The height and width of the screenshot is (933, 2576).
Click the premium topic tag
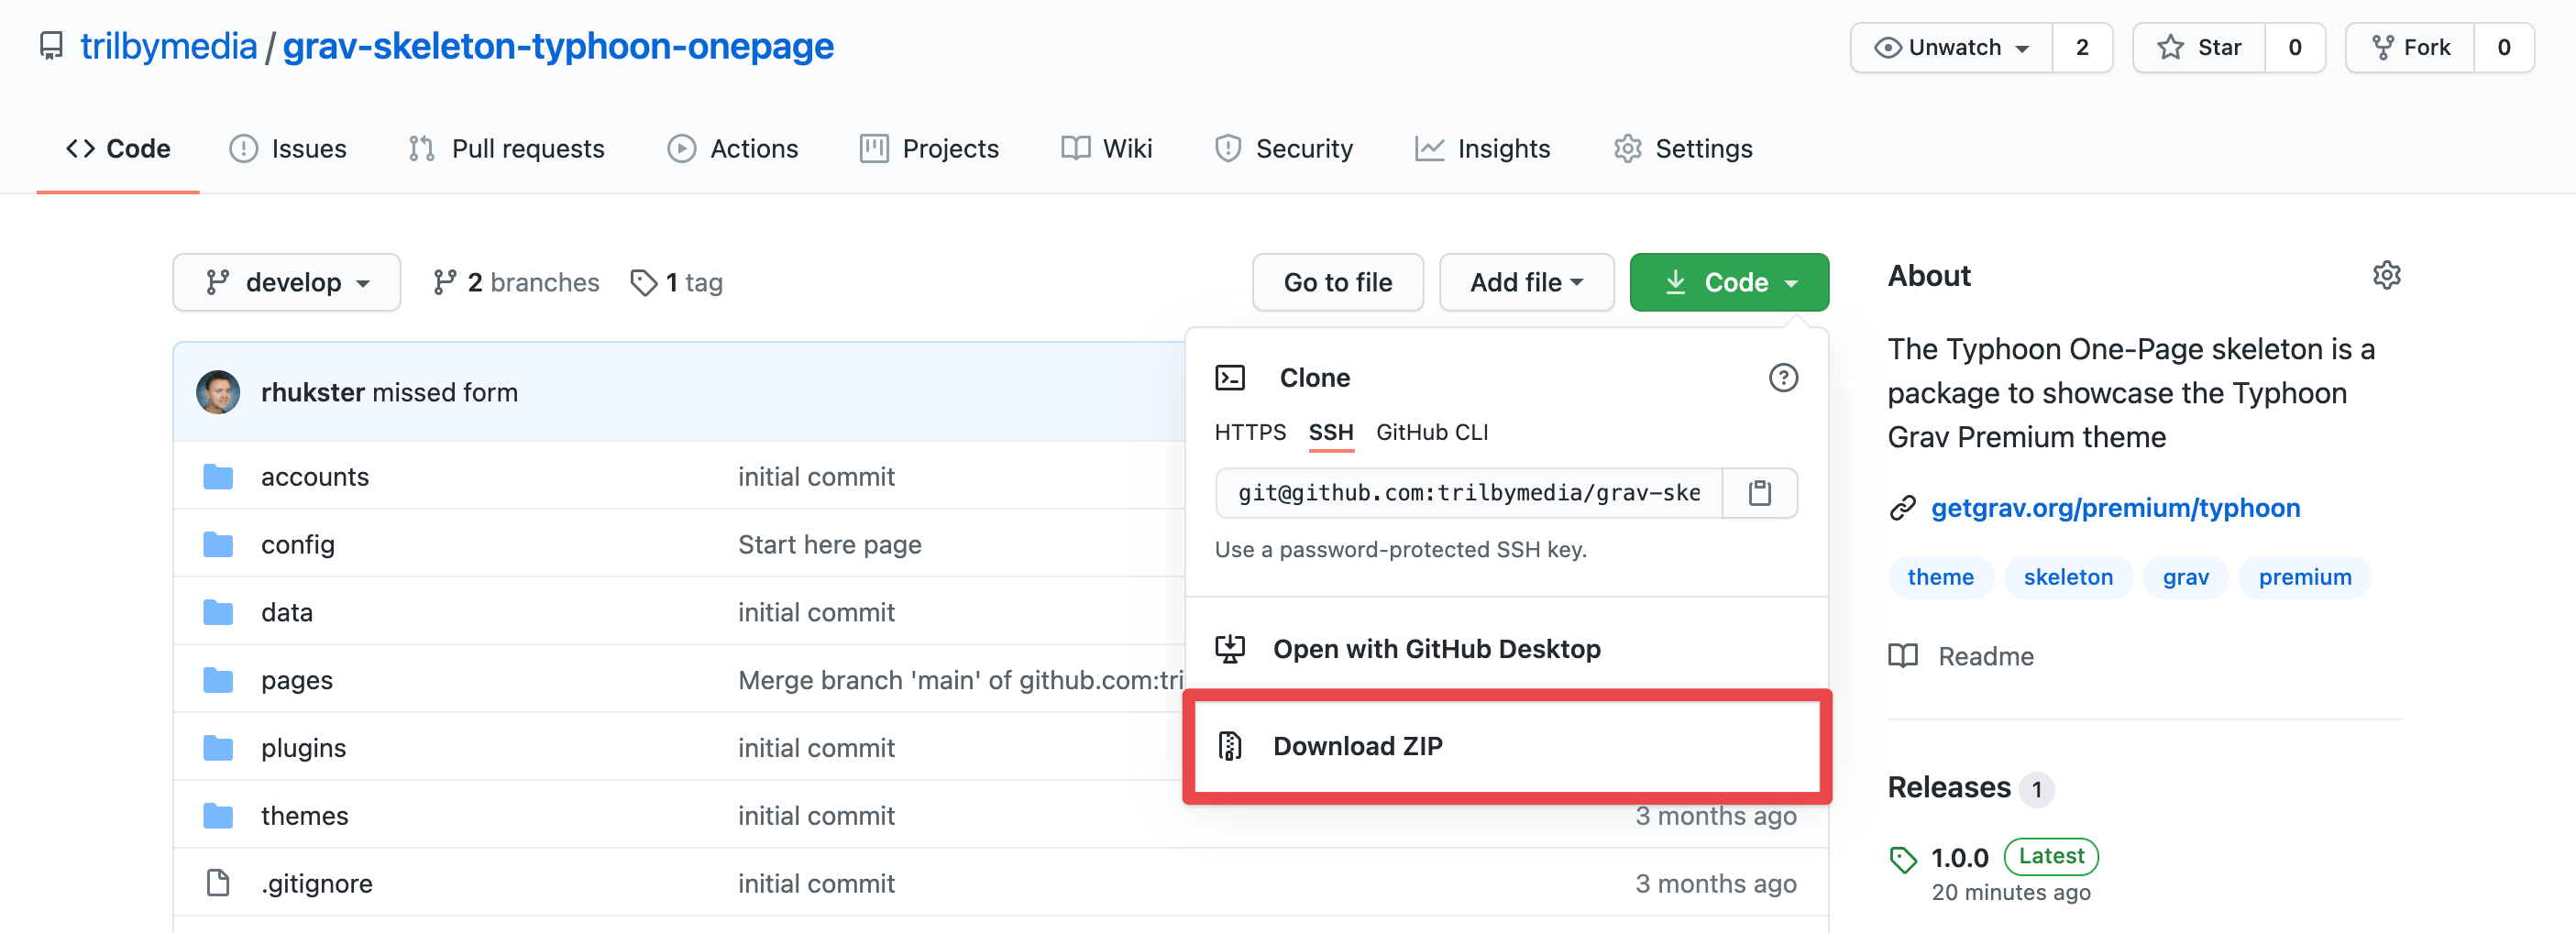[x=2305, y=577]
